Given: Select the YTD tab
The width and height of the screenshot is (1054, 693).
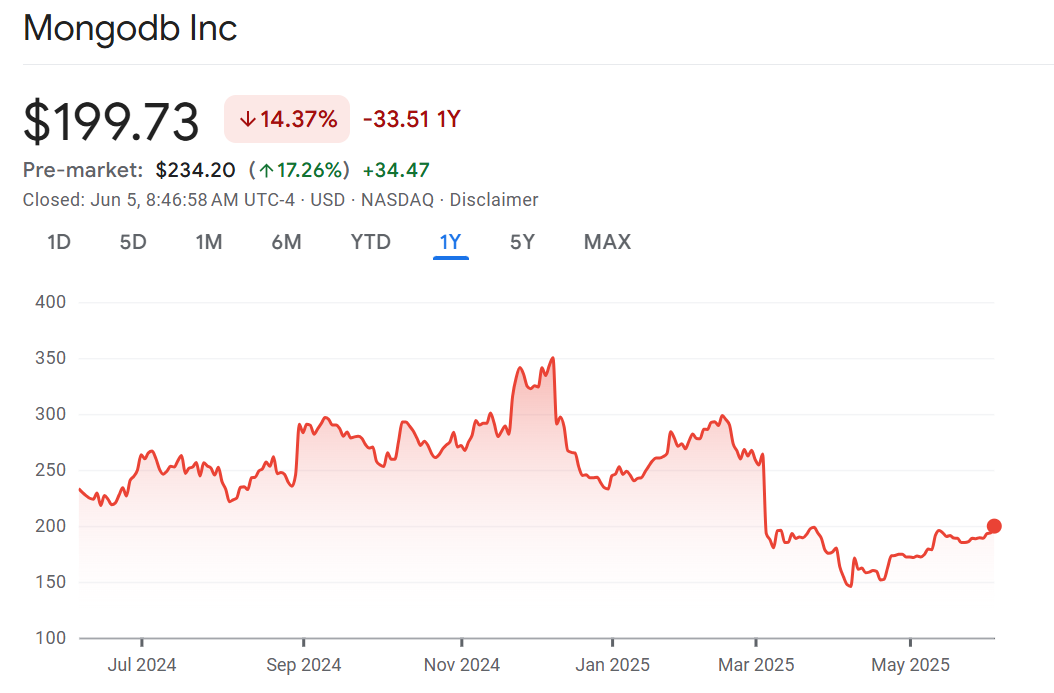Looking at the screenshot, I should pyautogui.click(x=370, y=242).
